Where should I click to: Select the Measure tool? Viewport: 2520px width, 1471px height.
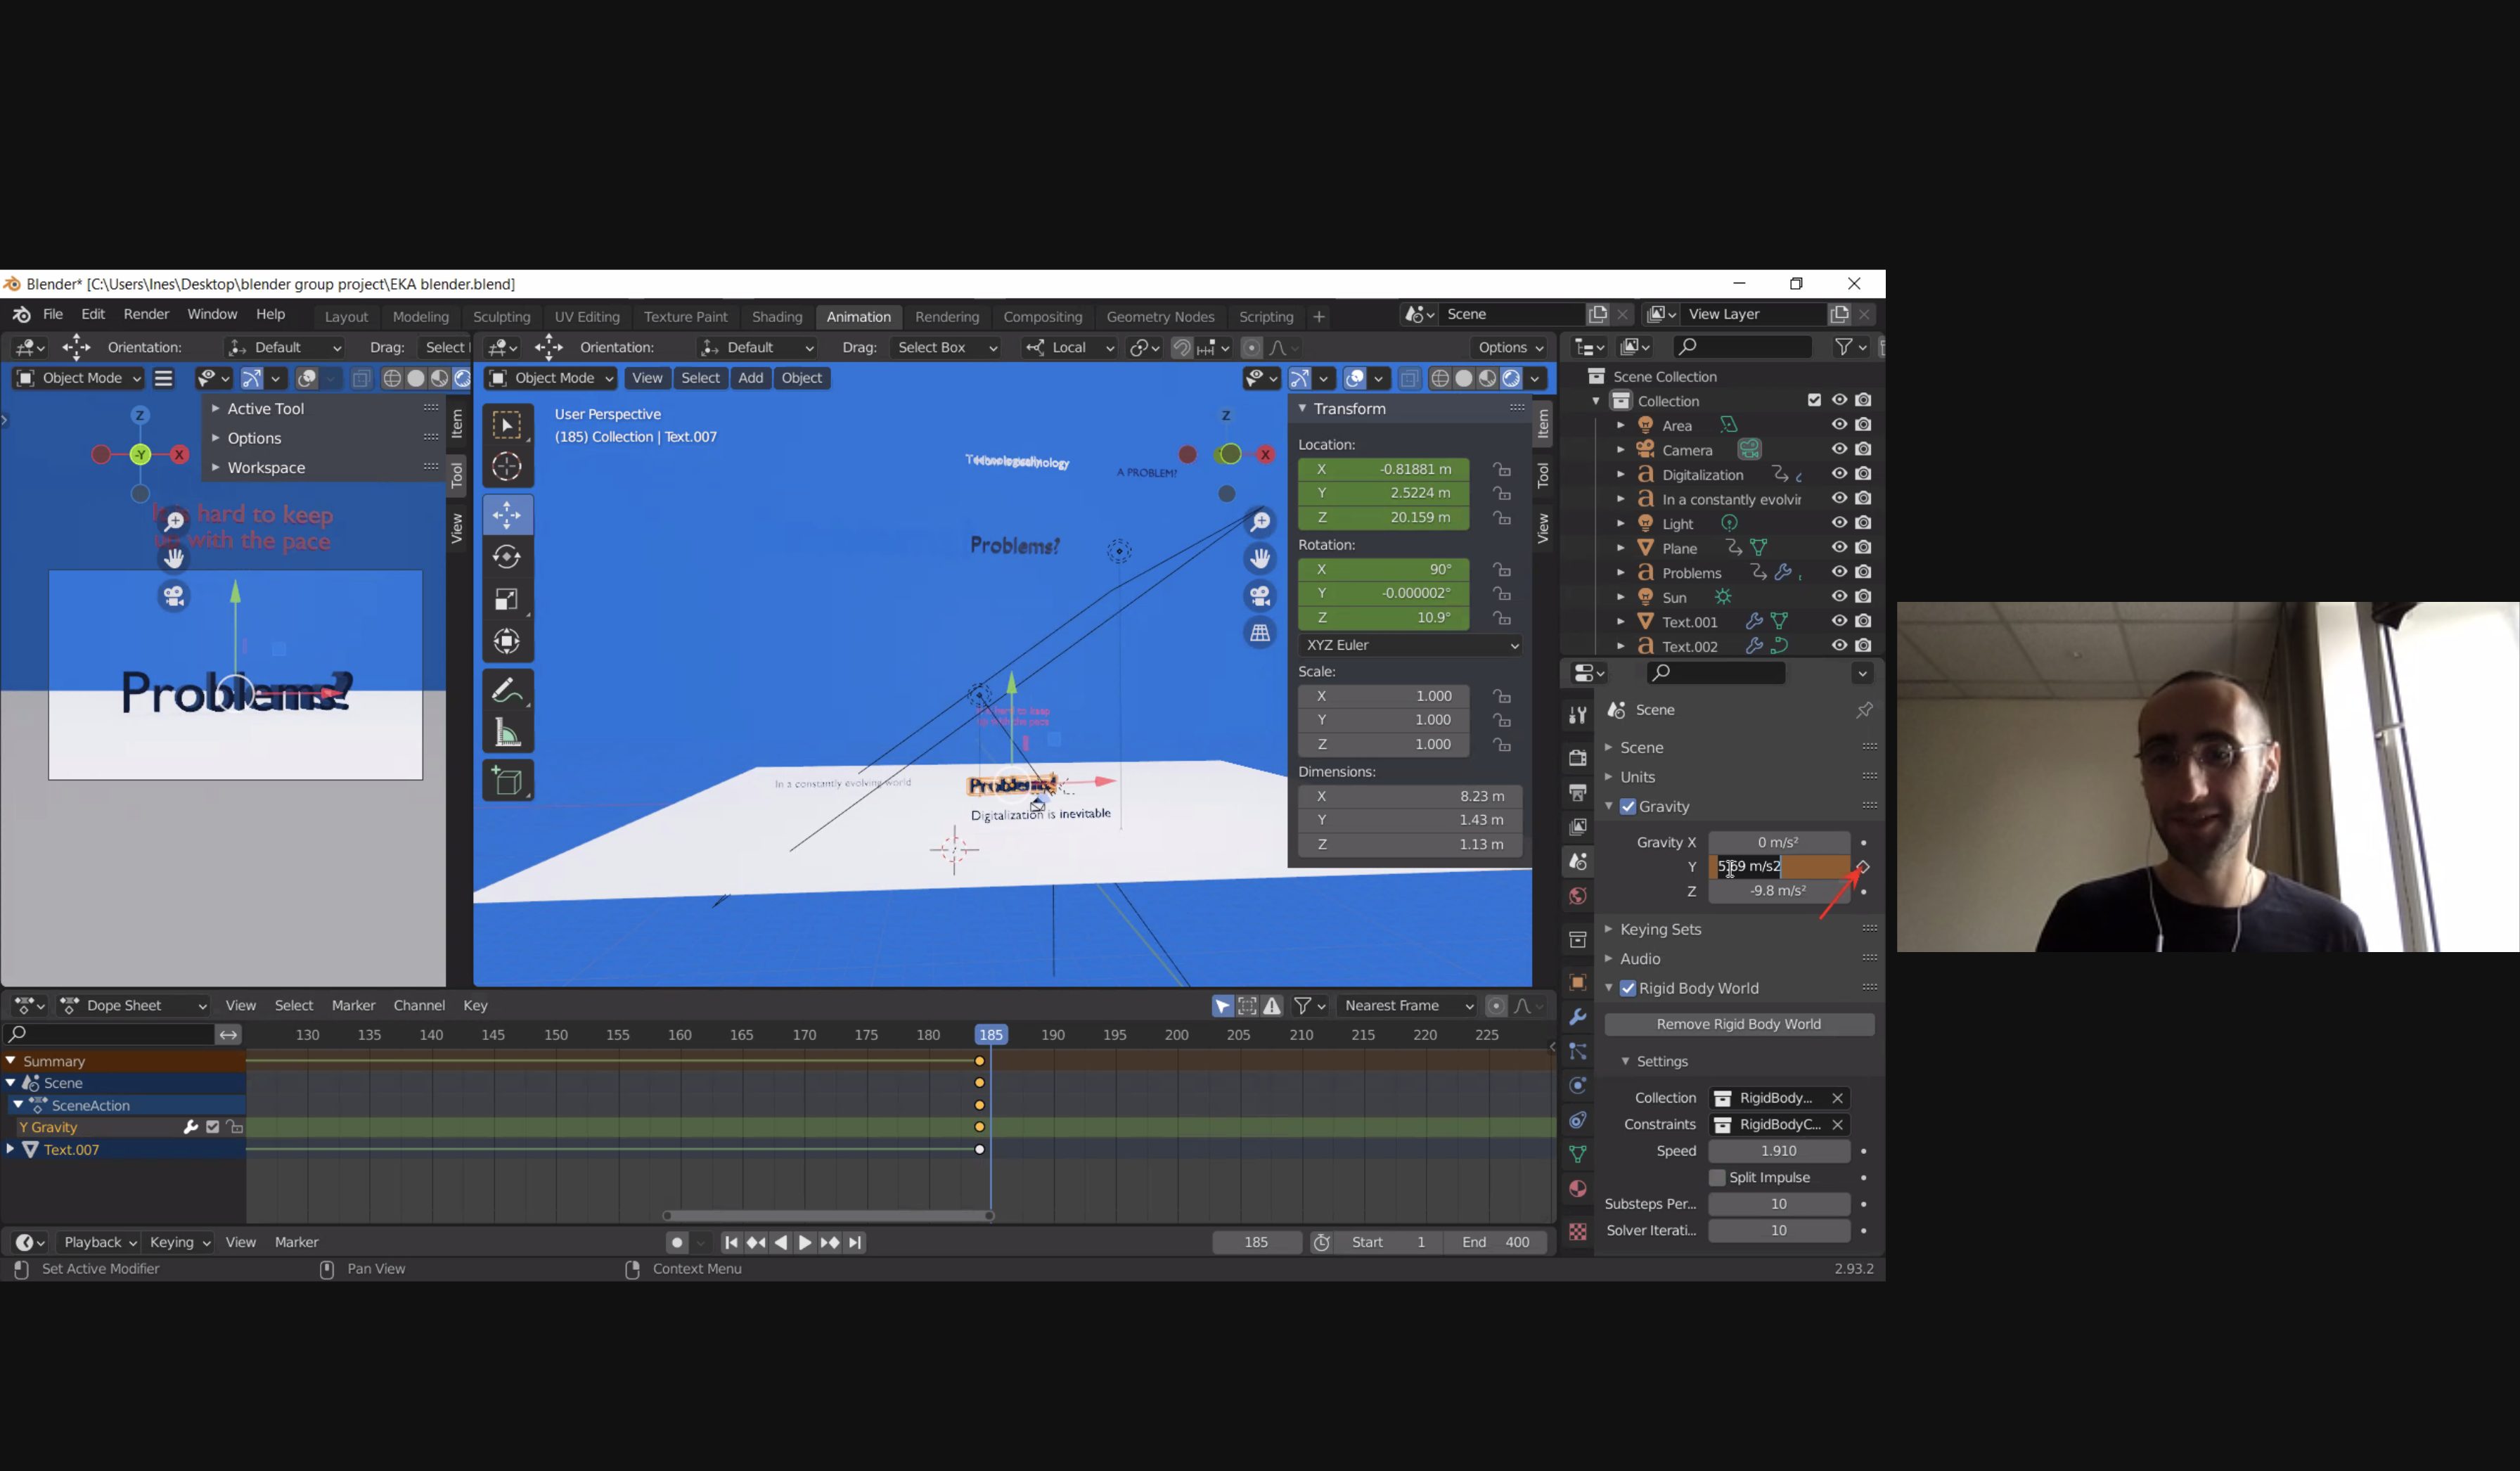pyautogui.click(x=507, y=732)
